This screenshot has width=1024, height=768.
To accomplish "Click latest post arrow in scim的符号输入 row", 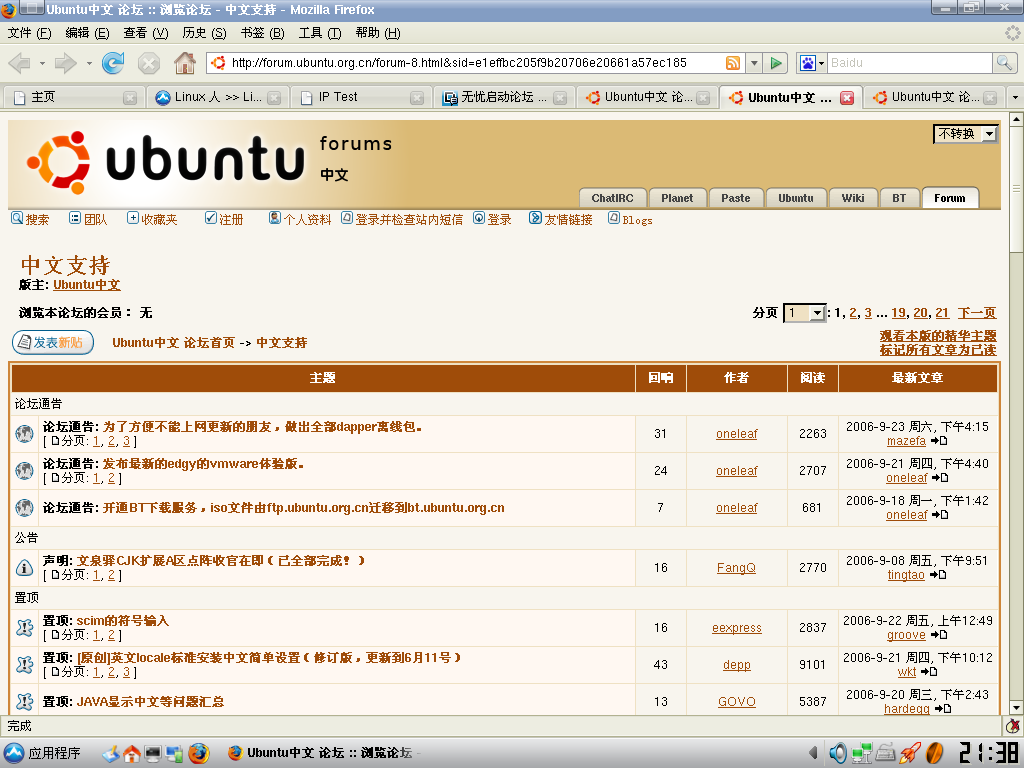I will 939,635.
